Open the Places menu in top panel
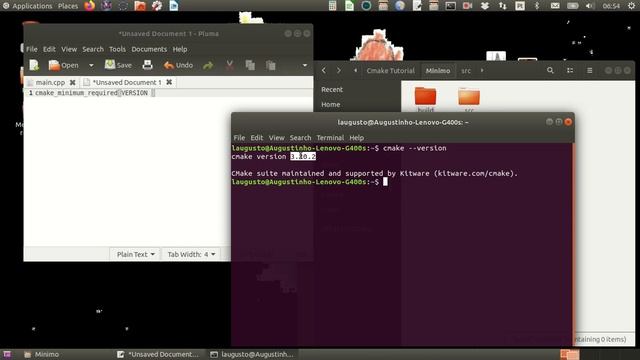The height and width of the screenshot is (360, 640). click(68, 6)
